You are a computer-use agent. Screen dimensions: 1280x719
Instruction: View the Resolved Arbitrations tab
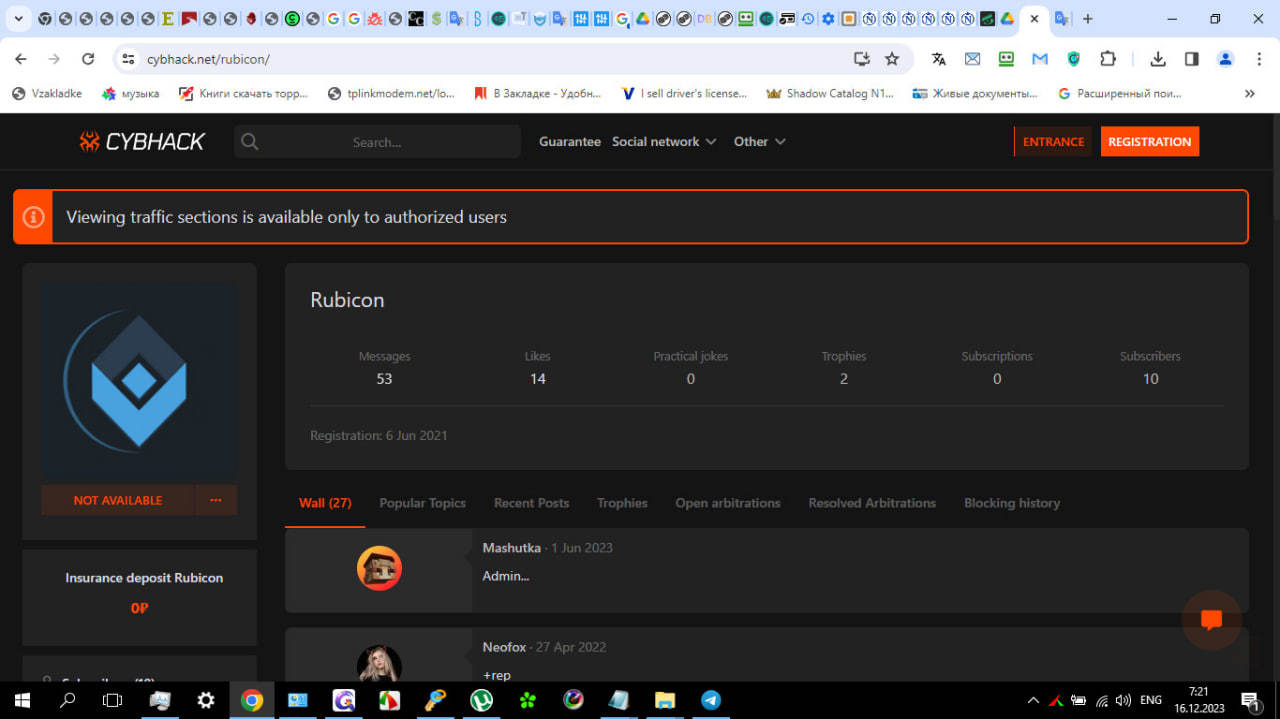(872, 503)
